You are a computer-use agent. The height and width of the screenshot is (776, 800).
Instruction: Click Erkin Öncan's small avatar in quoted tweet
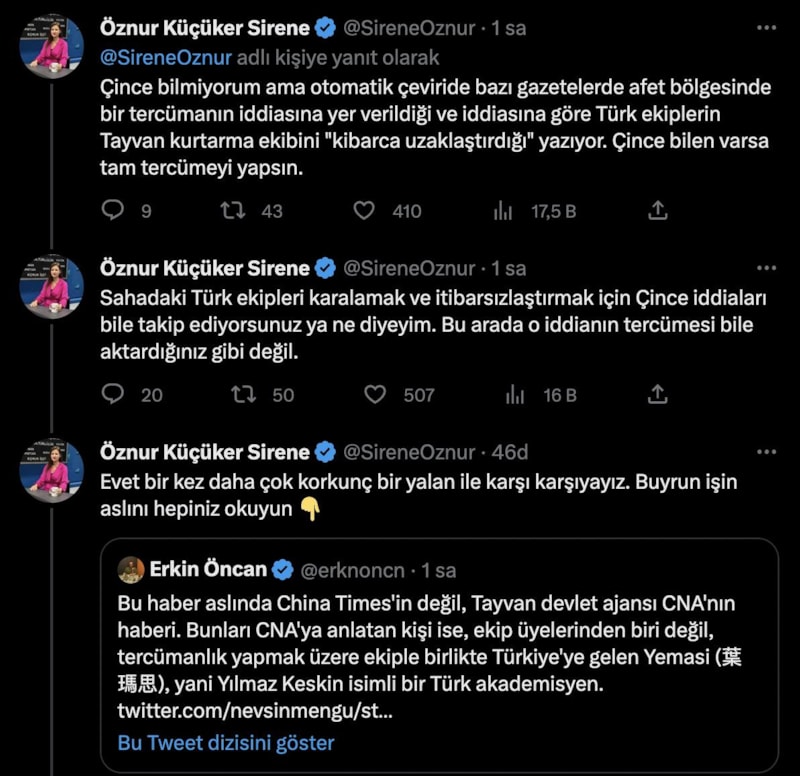131,570
